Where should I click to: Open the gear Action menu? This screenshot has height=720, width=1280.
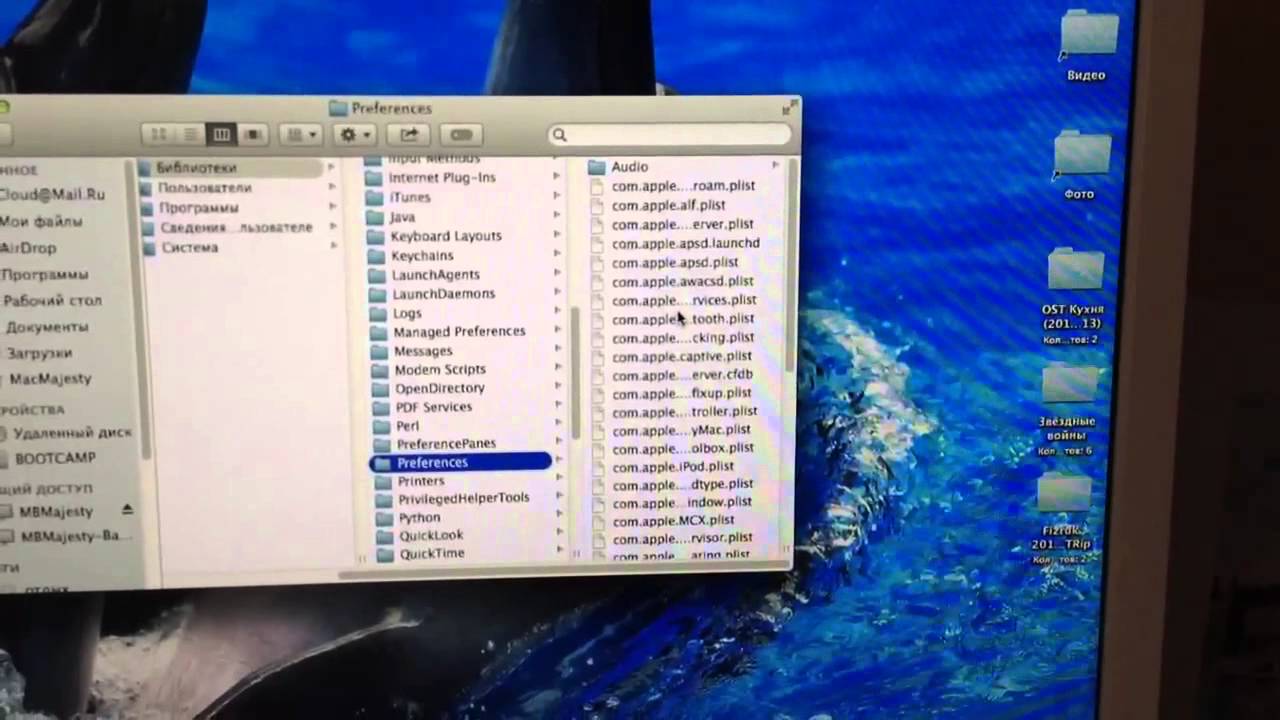click(x=355, y=134)
